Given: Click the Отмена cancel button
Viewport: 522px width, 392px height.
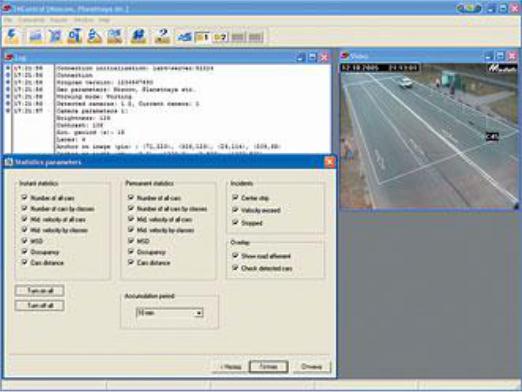Looking at the screenshot, I should tap(311, 367).
